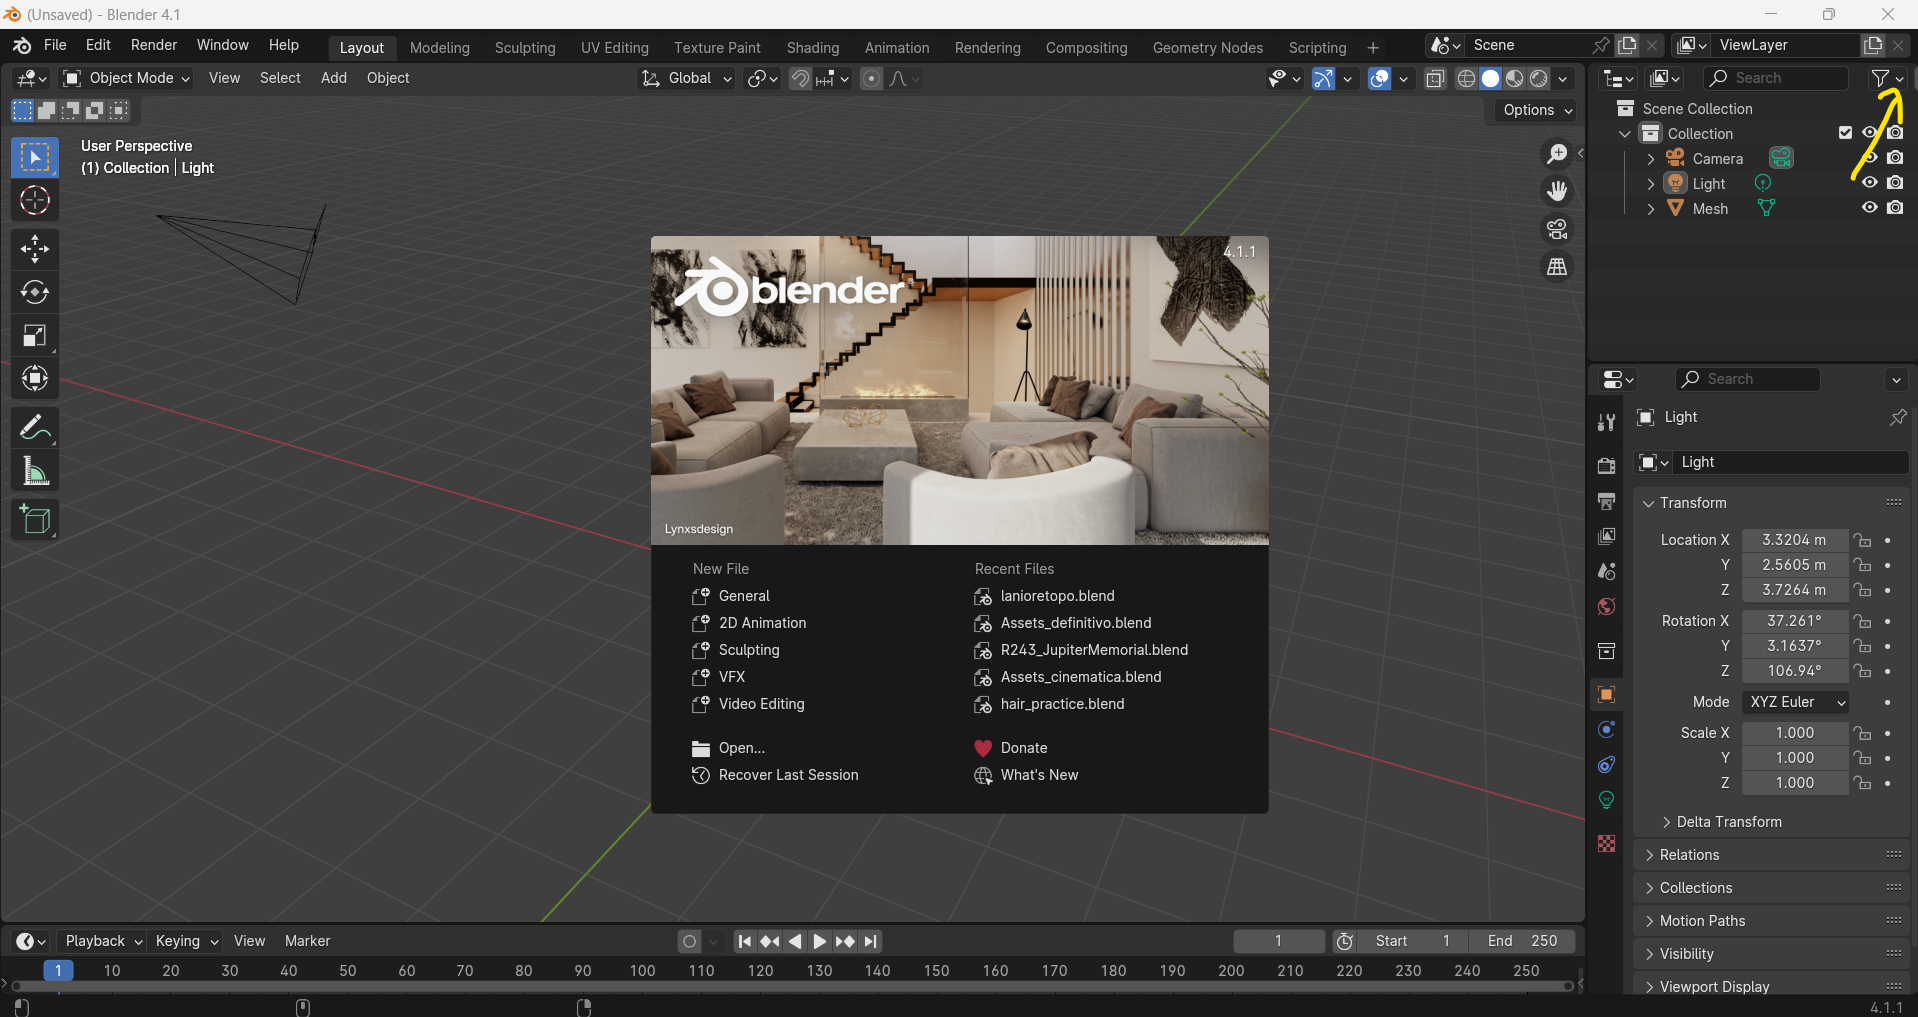The height and width of the screenshot is (1017, 1918).
Task: Select the Measure tool
Action: (x=35, y=471)
